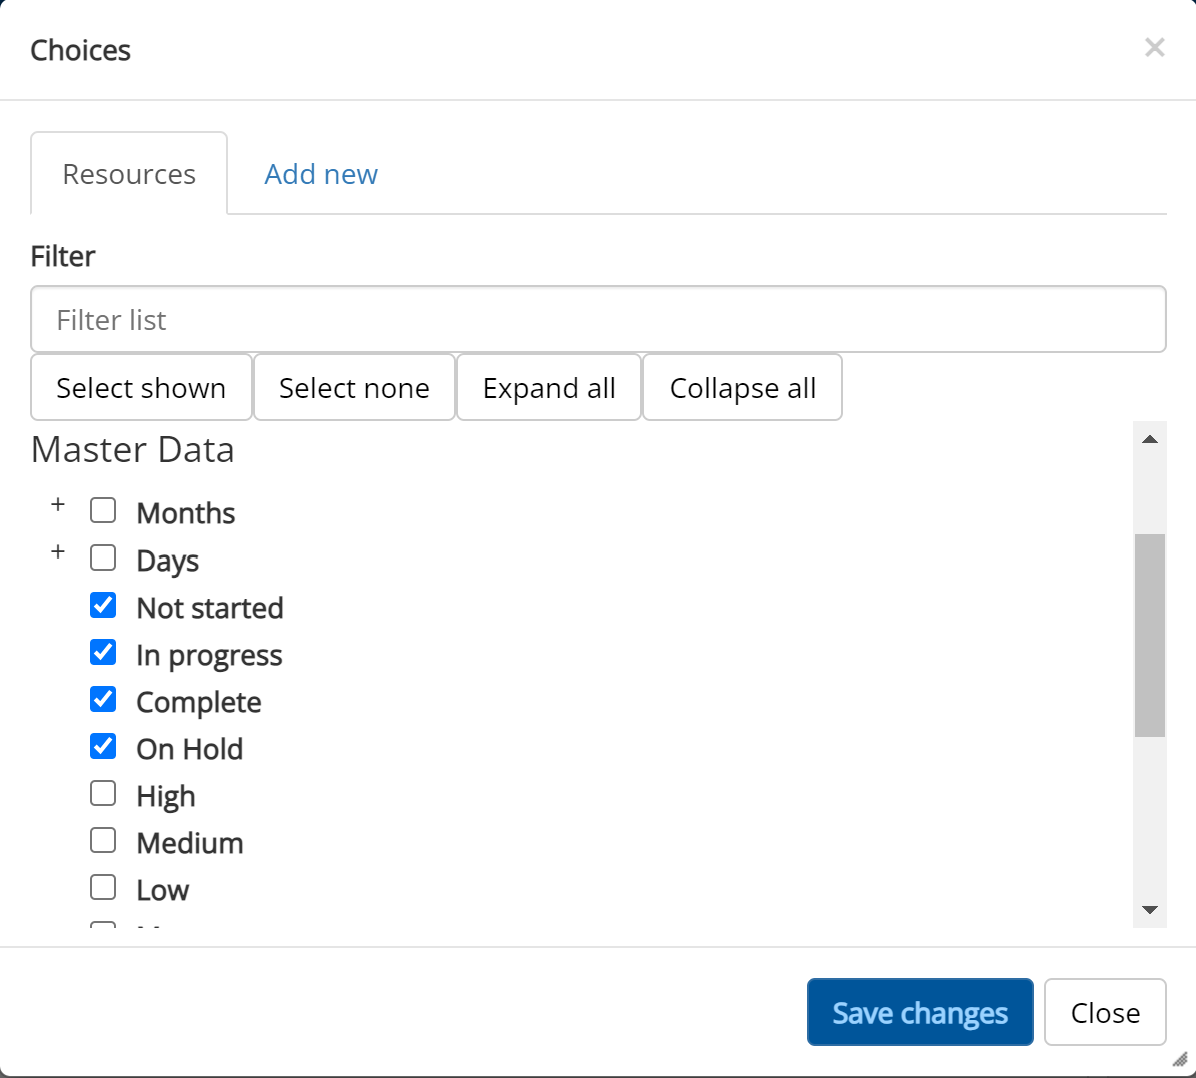The width and height of the screenshot is (1196, 1078).
Task: Open the Resources tab
Action: pyautogui.click(x=129, y=174)
